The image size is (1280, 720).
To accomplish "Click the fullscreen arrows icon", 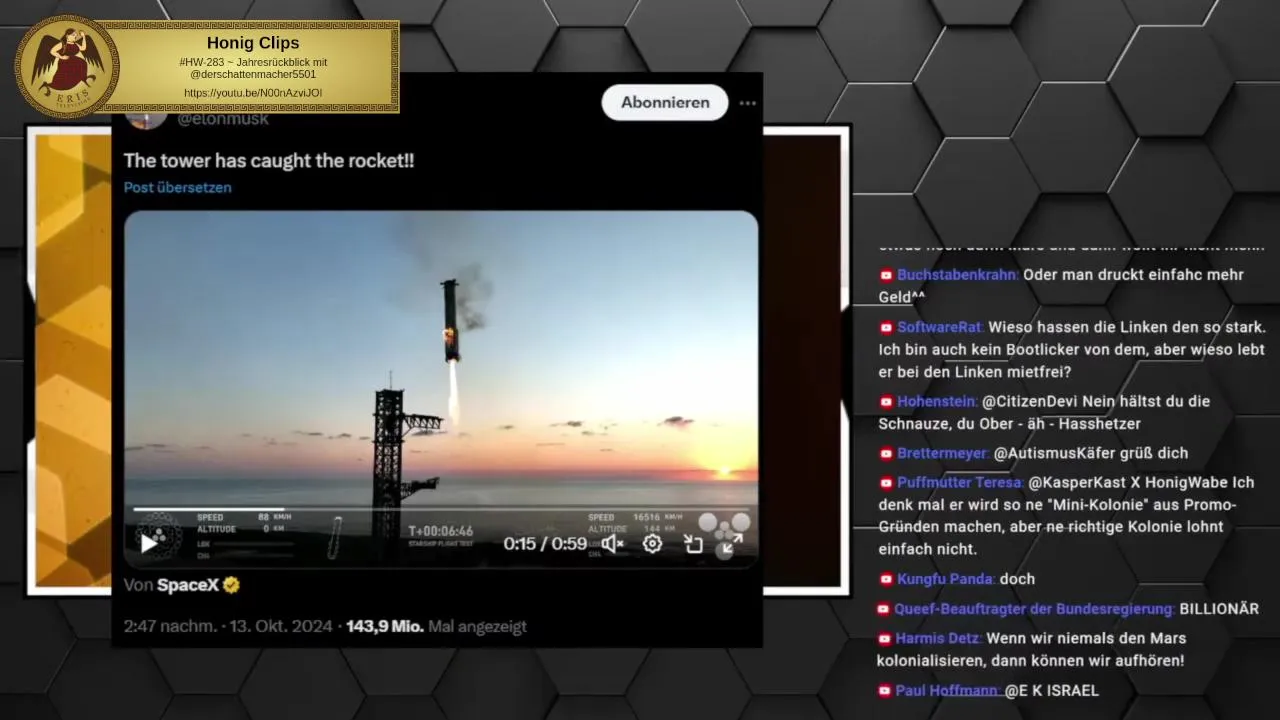I will coord(731,544).
